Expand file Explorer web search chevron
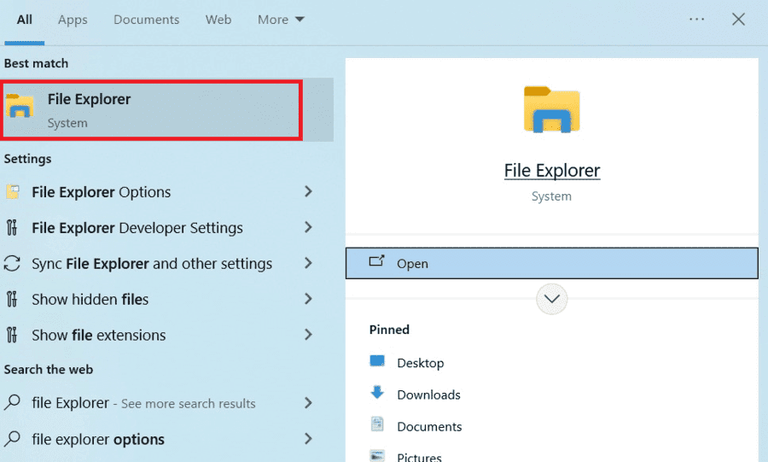 pos(308,402)
